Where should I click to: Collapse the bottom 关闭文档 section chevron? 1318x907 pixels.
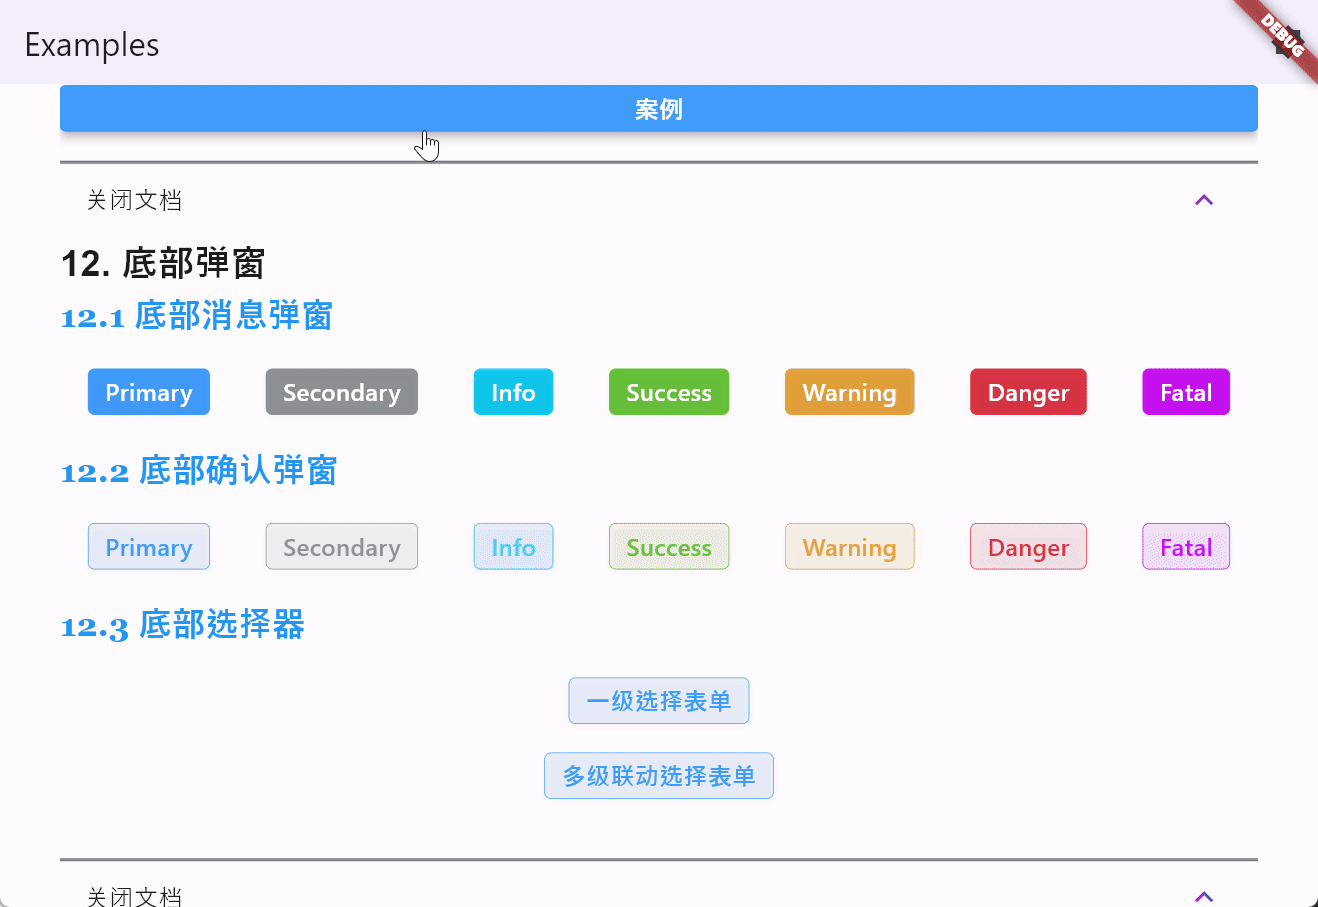[1204, 895]
